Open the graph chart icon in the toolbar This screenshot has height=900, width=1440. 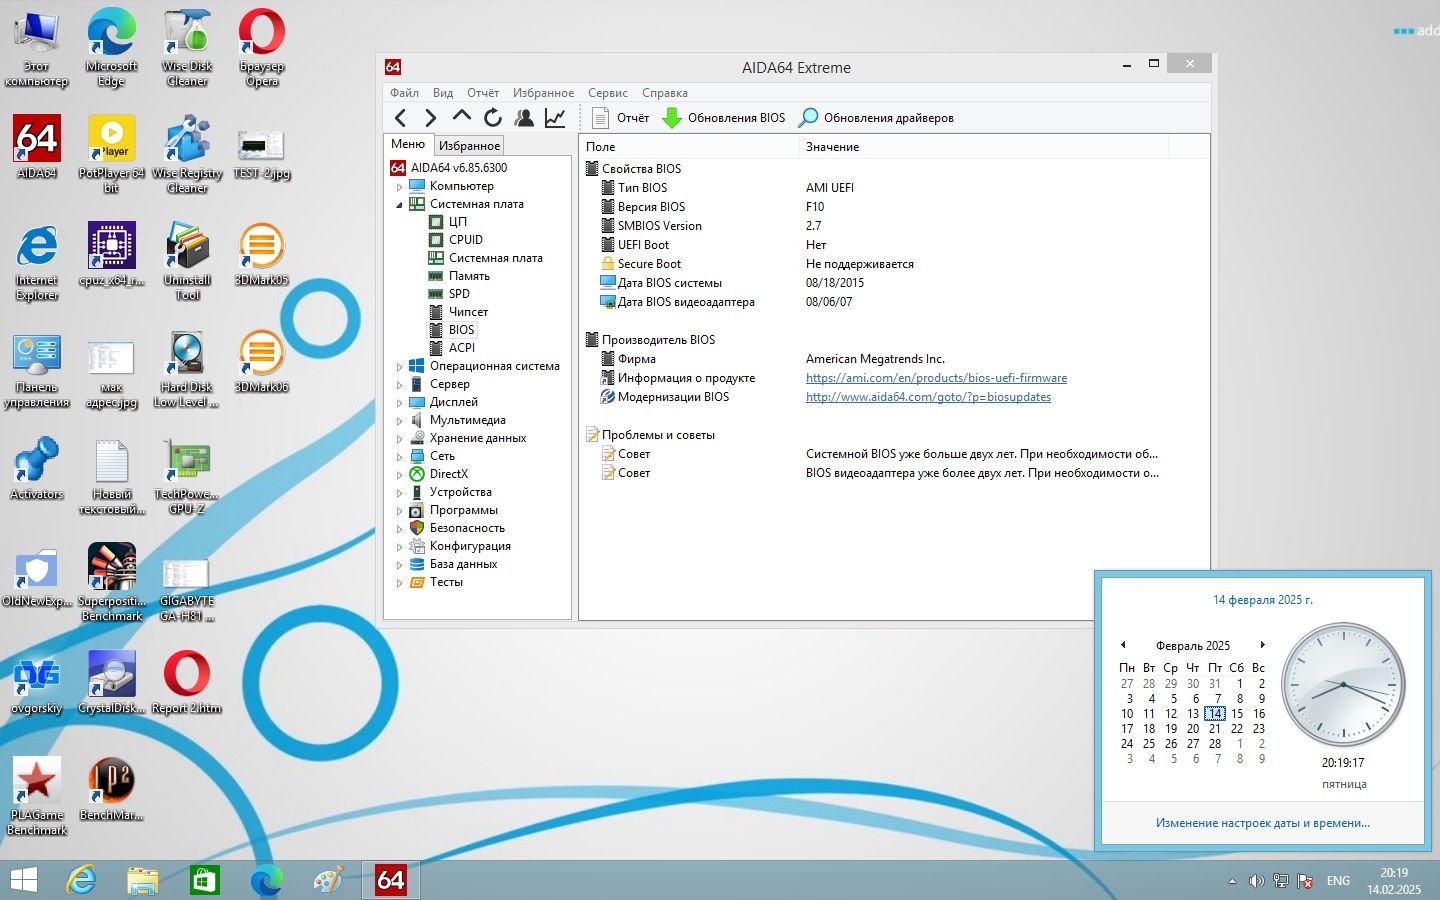tap(555, 118)
